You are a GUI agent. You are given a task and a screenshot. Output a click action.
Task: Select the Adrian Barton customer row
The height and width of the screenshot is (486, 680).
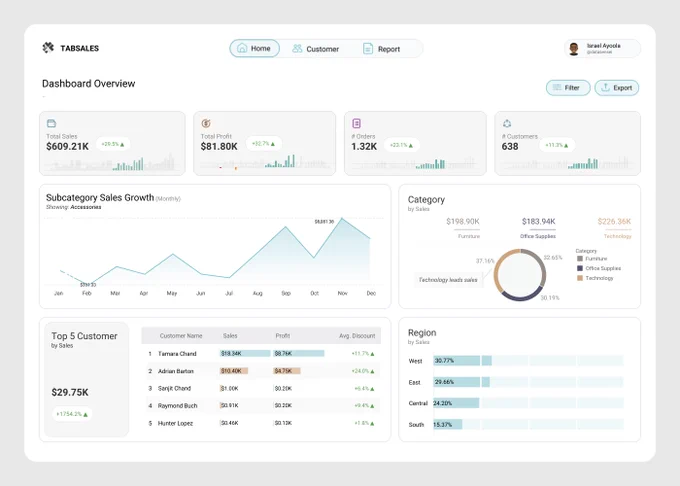coord(261,371)
